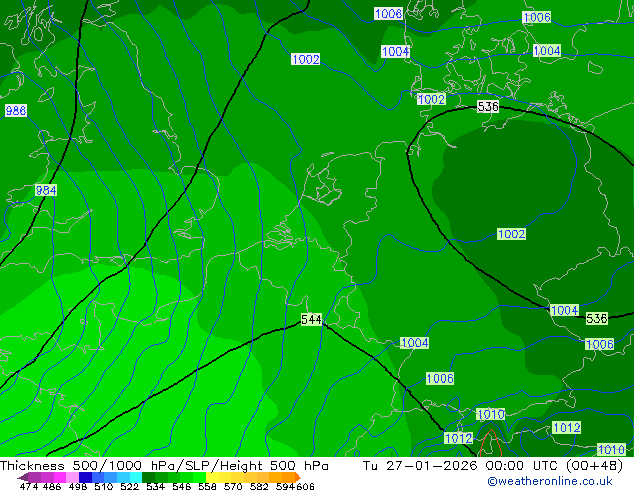Click the dark blue legend swatch above 498
This screenshot has height=490, width=634.
(x=84, y=477)
